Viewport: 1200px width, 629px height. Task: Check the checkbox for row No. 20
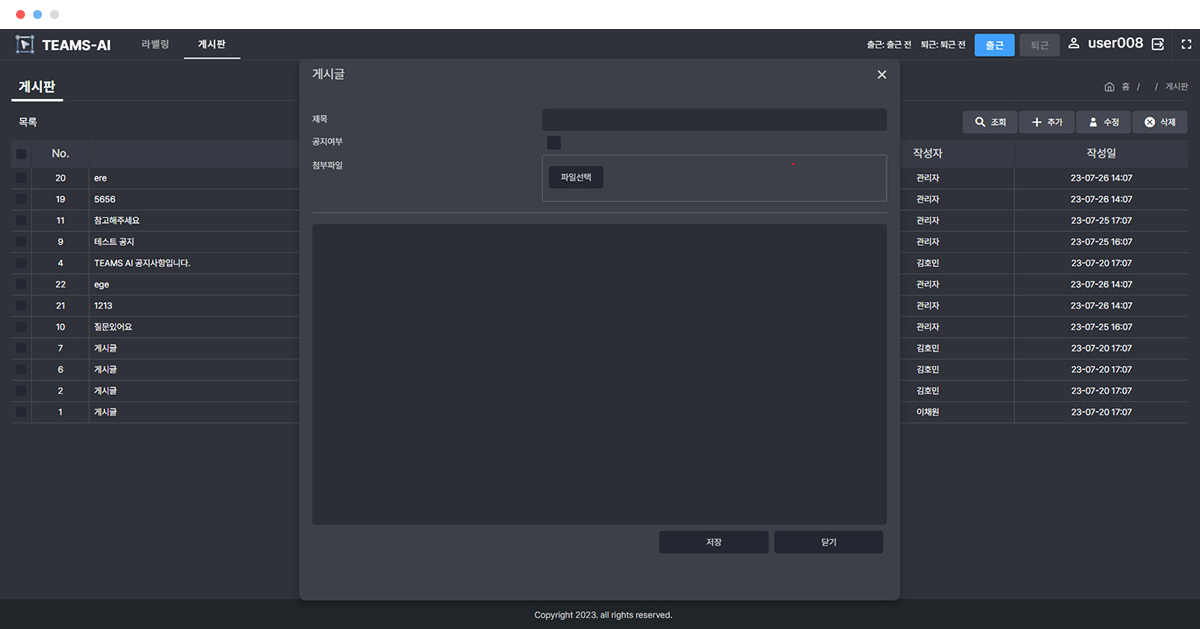[21, 178]
